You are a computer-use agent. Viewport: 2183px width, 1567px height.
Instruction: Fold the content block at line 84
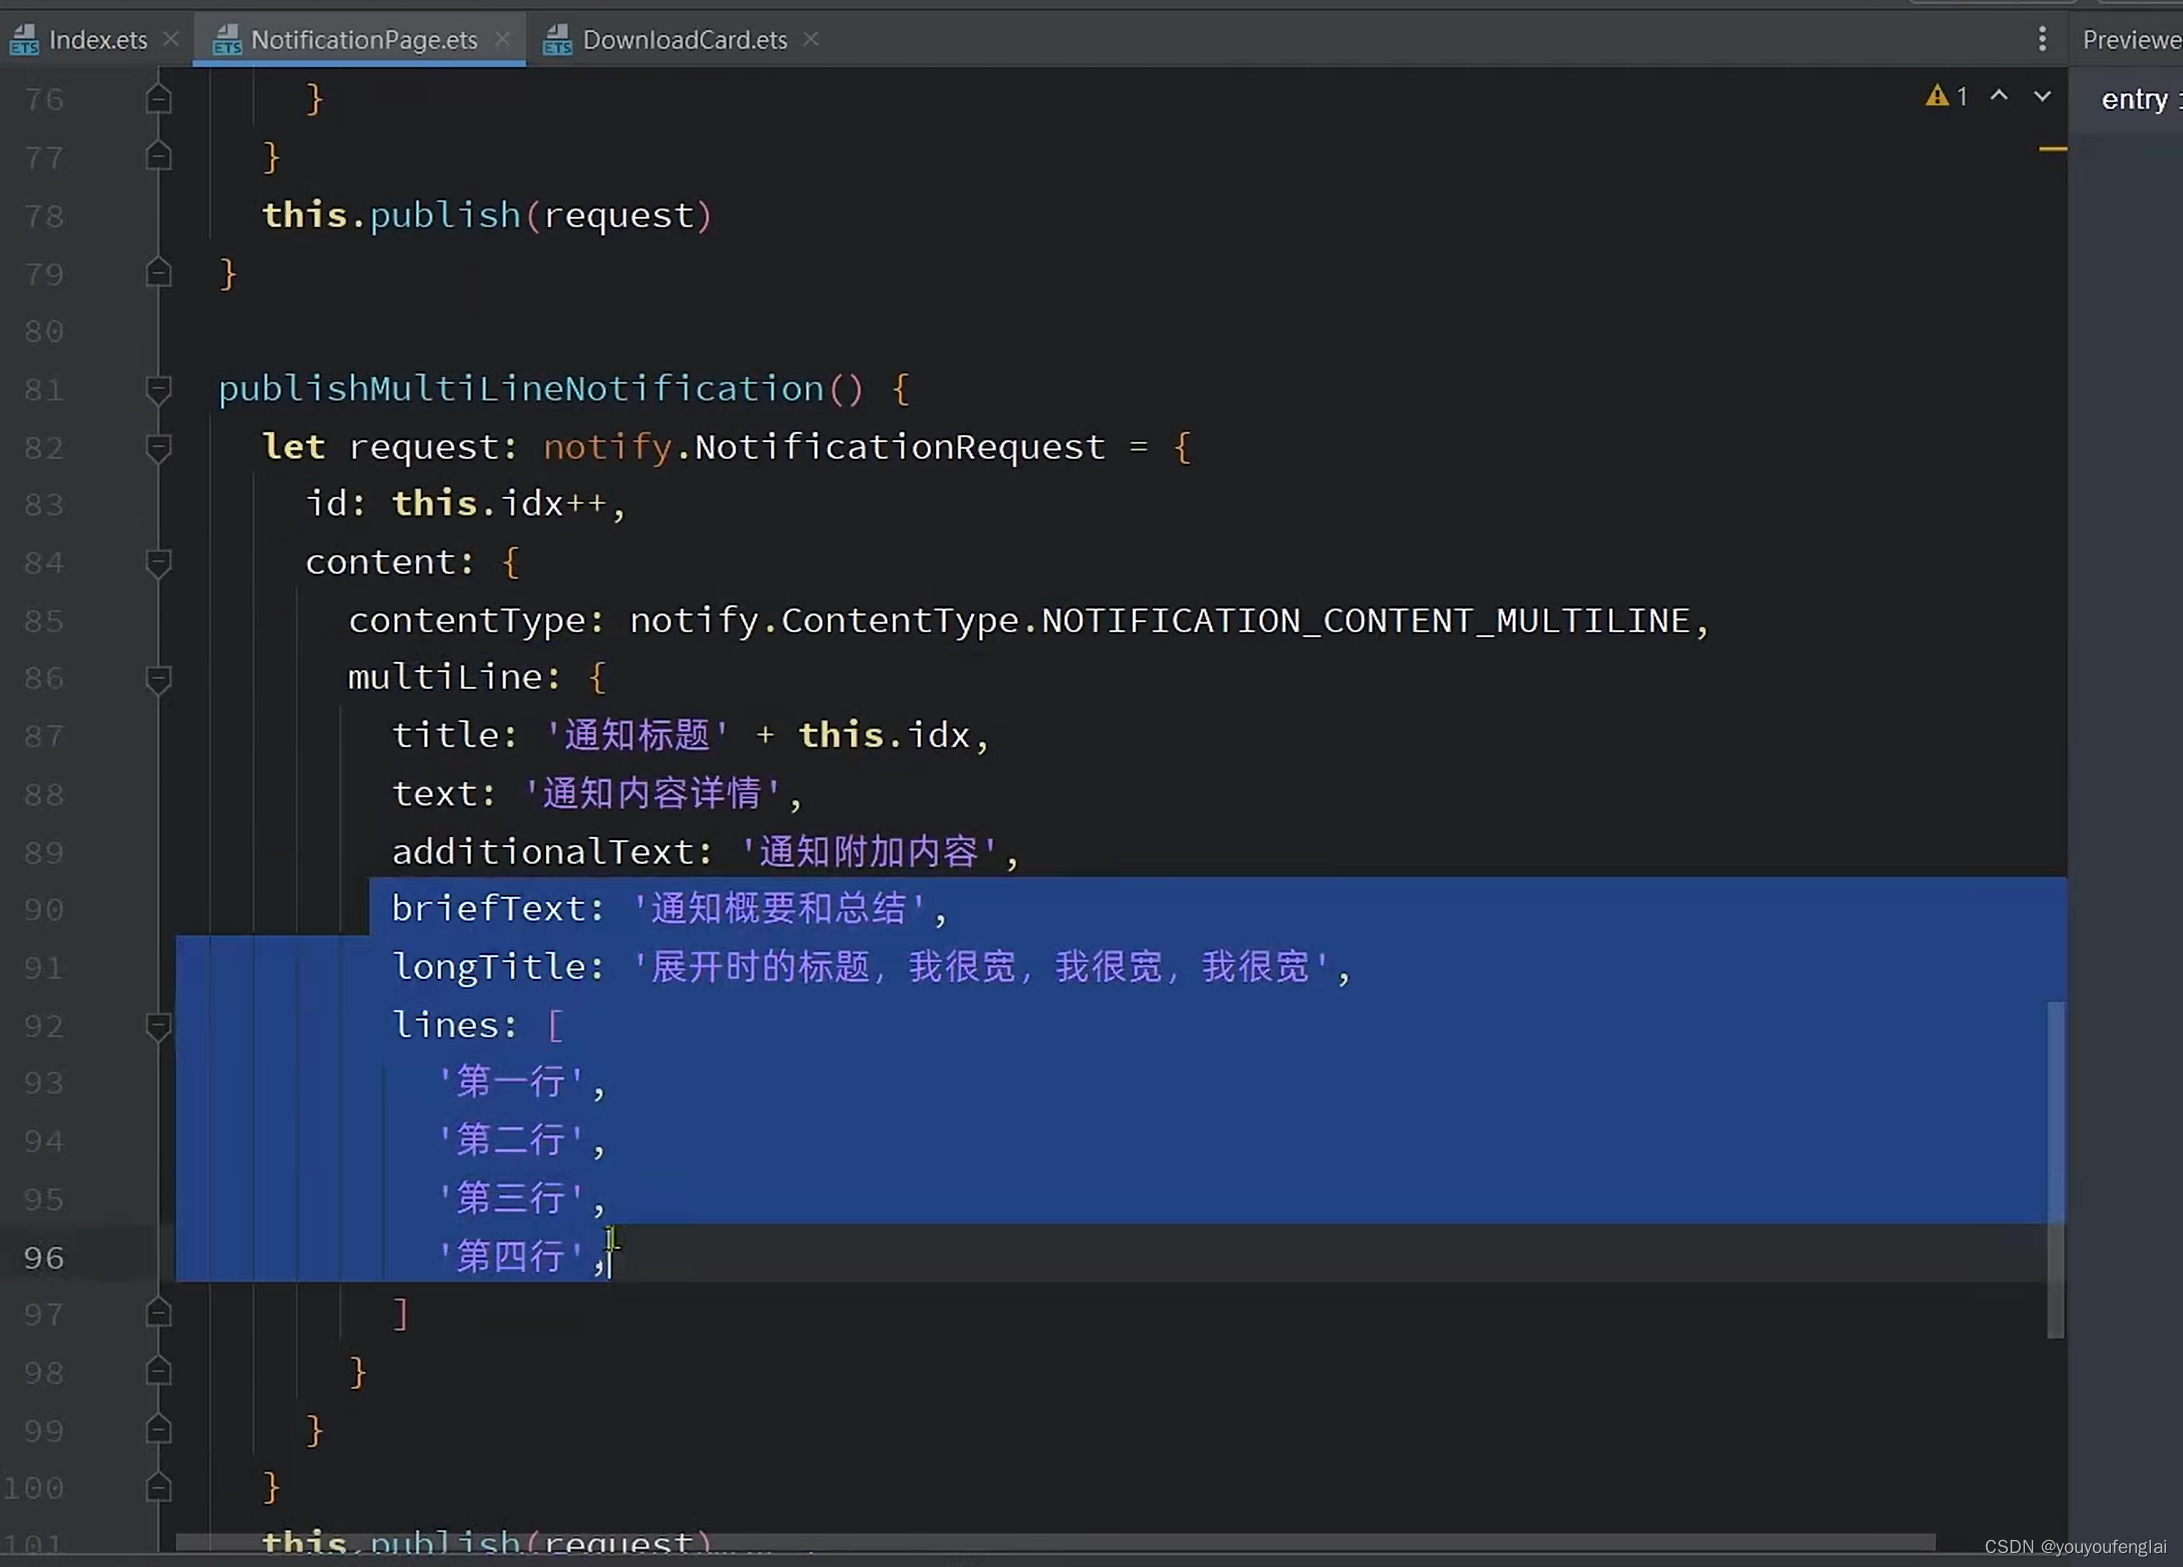(x=158, y=563)
